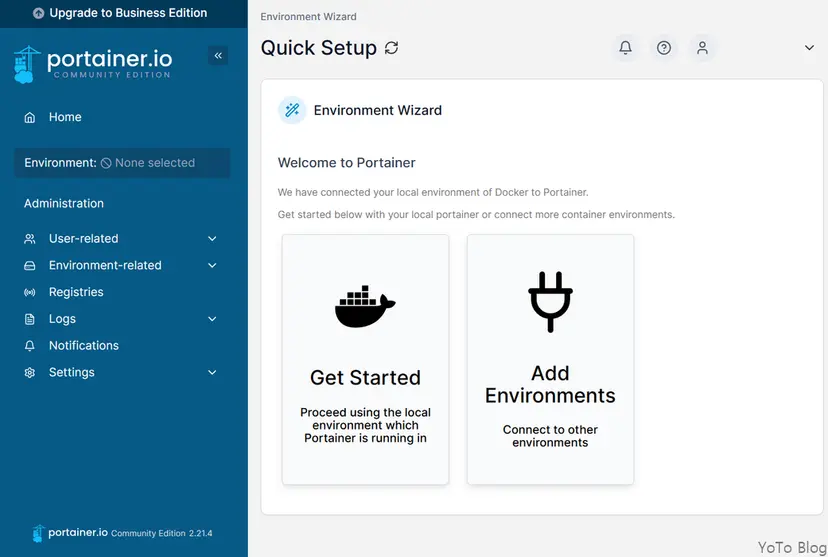Go to Registries
The image size is (828, 557).
tap(121, 292)
